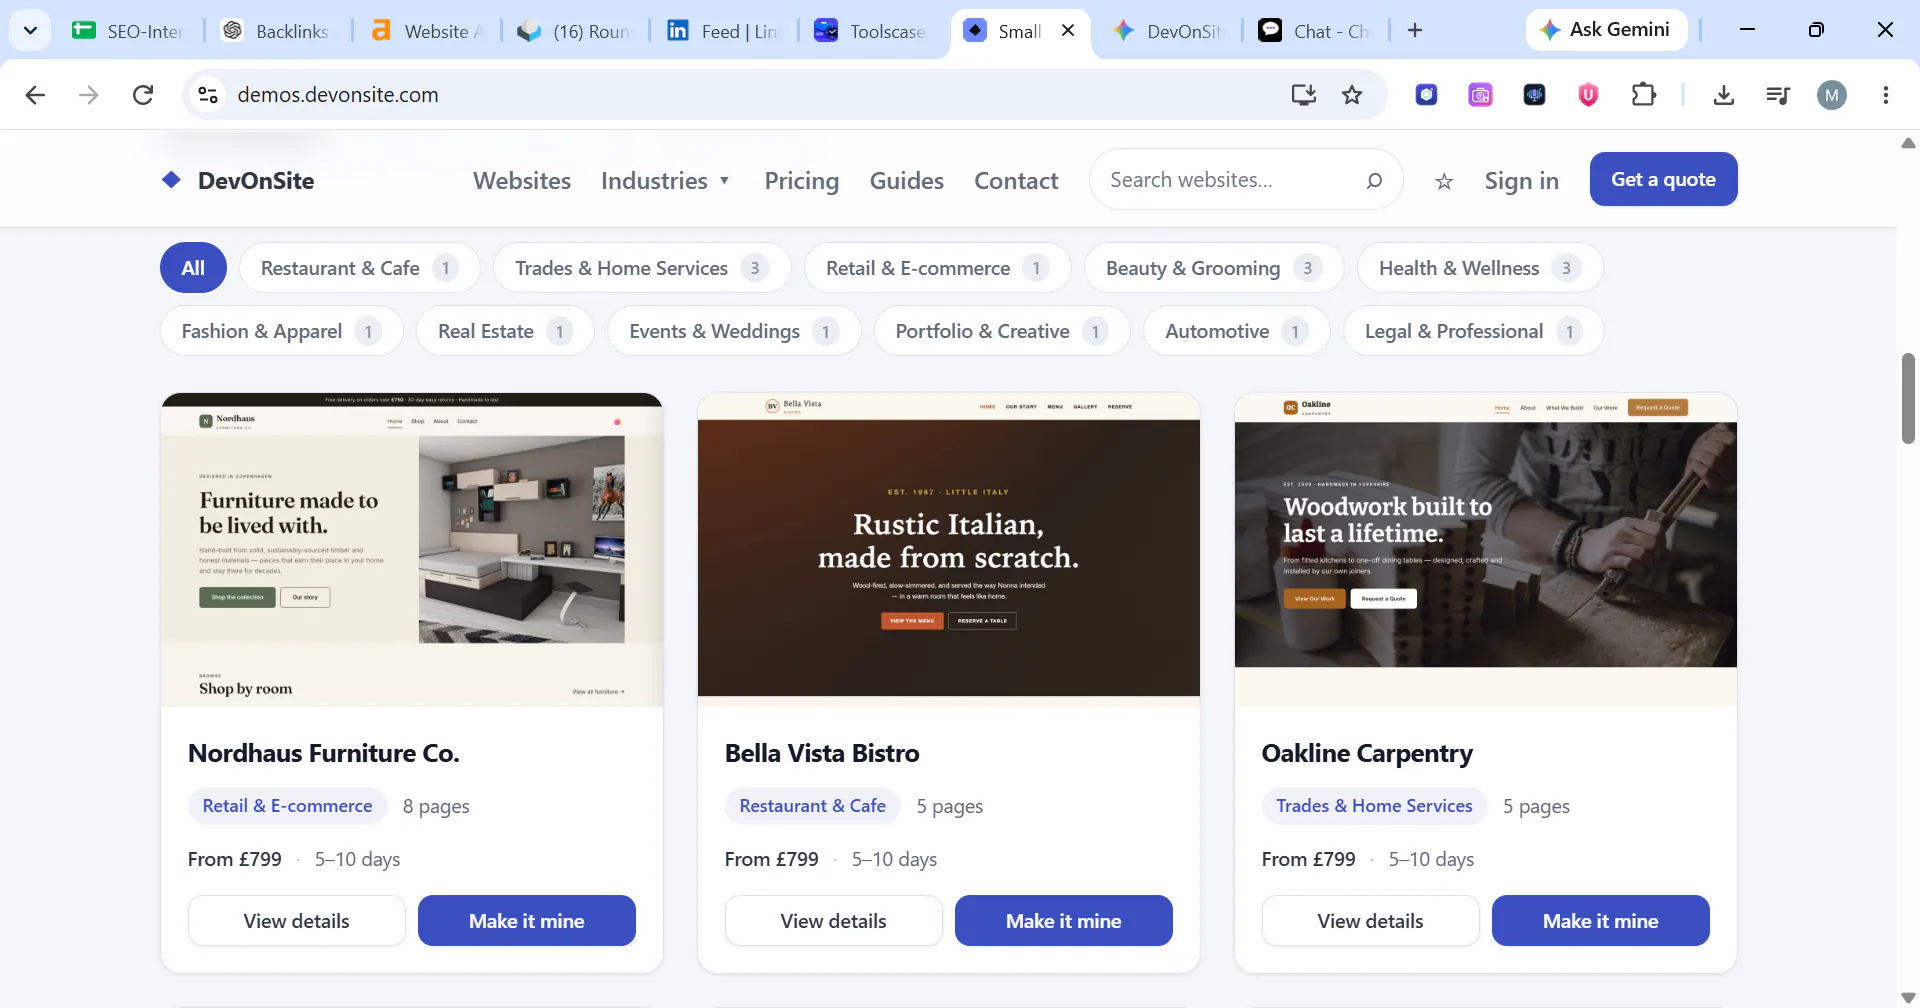
Task: Switch to the Website A tab
Action: tap(426, 31)
